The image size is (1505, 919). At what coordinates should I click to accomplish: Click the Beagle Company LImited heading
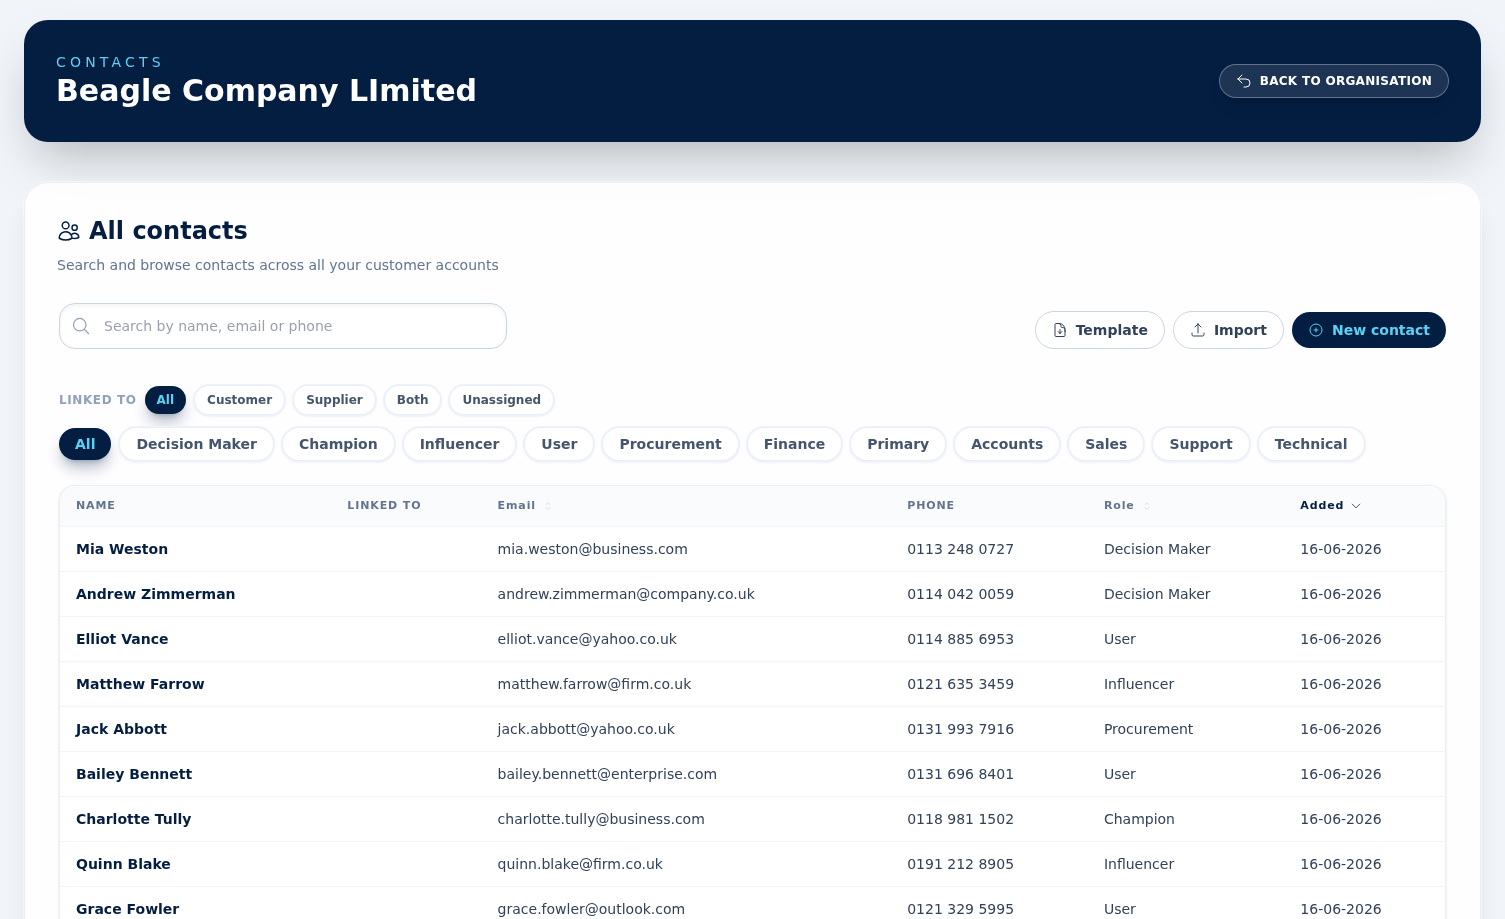266,91
